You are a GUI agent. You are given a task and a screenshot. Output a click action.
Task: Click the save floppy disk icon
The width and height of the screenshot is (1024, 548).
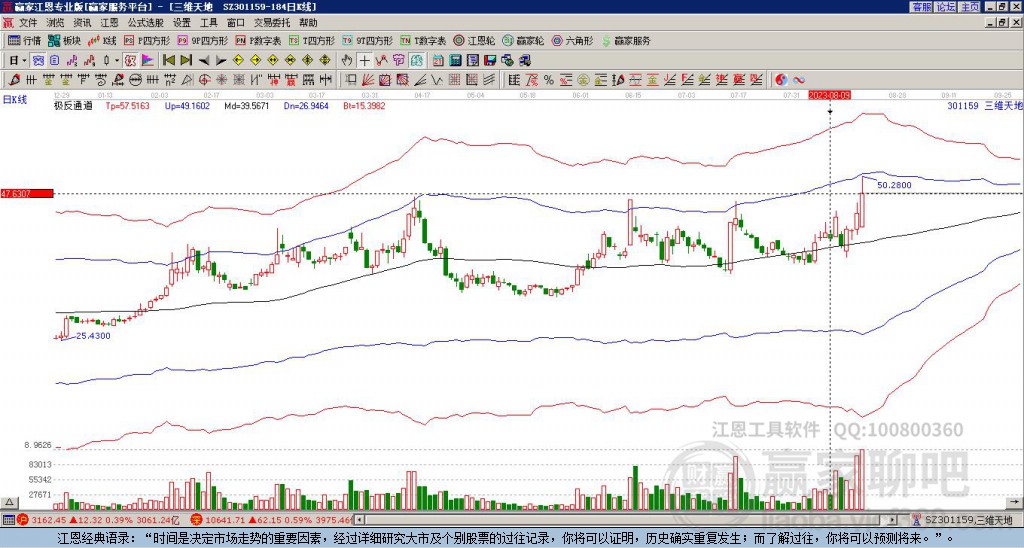[490, 60]
